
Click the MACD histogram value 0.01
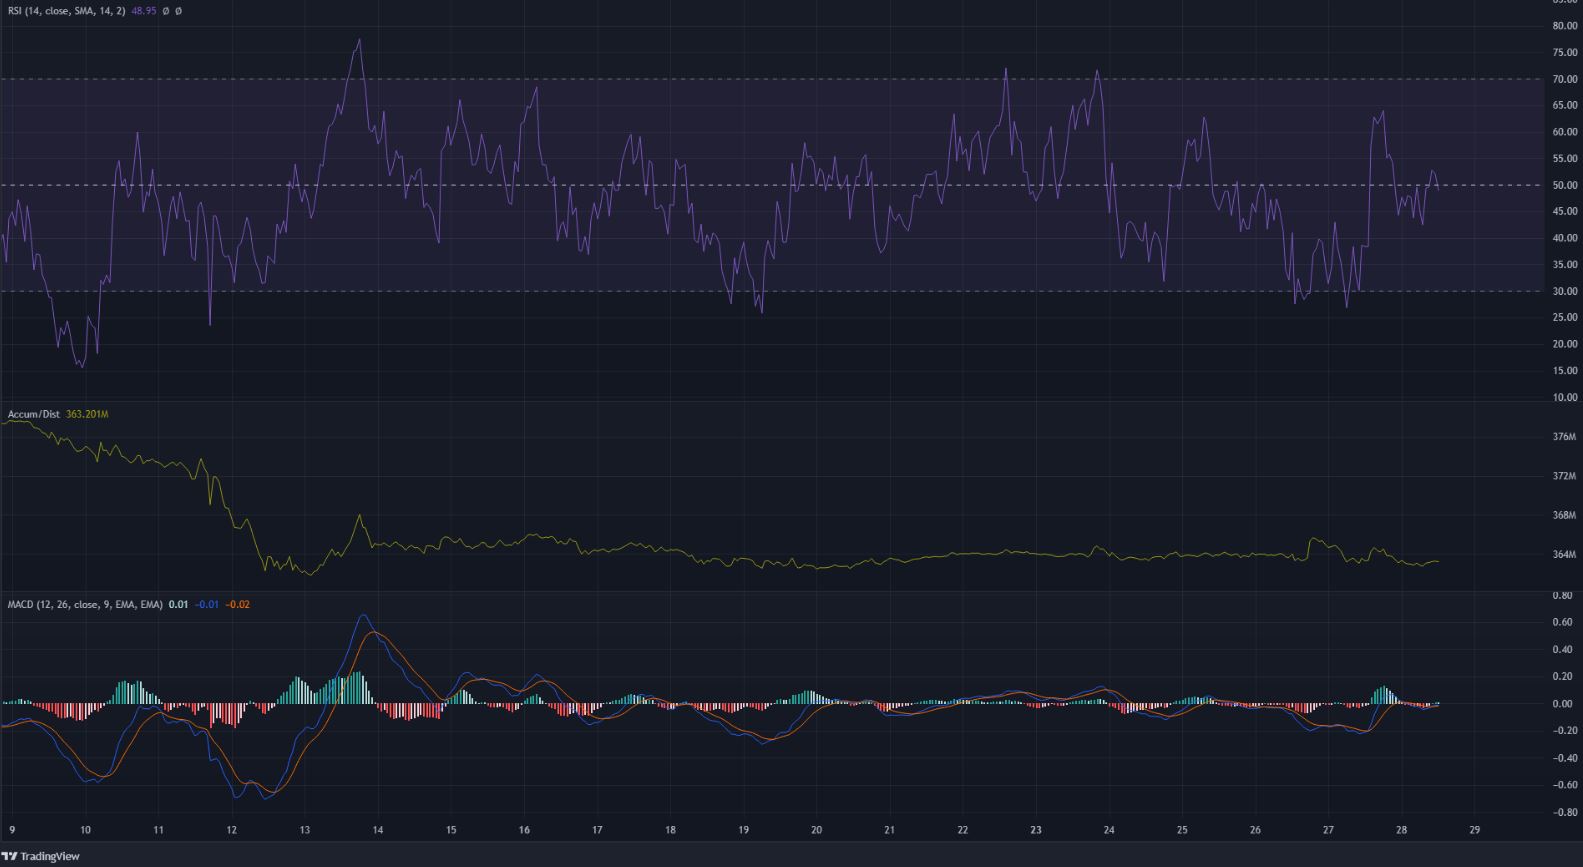[x=178, y=604]
